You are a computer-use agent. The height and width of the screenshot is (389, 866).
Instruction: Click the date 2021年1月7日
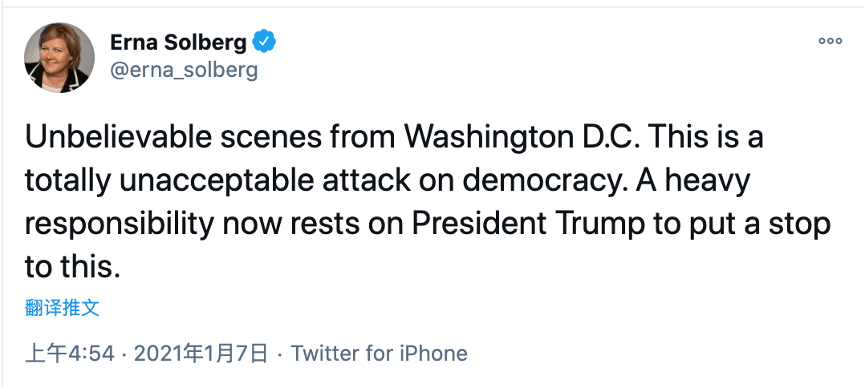pos(201,354)
